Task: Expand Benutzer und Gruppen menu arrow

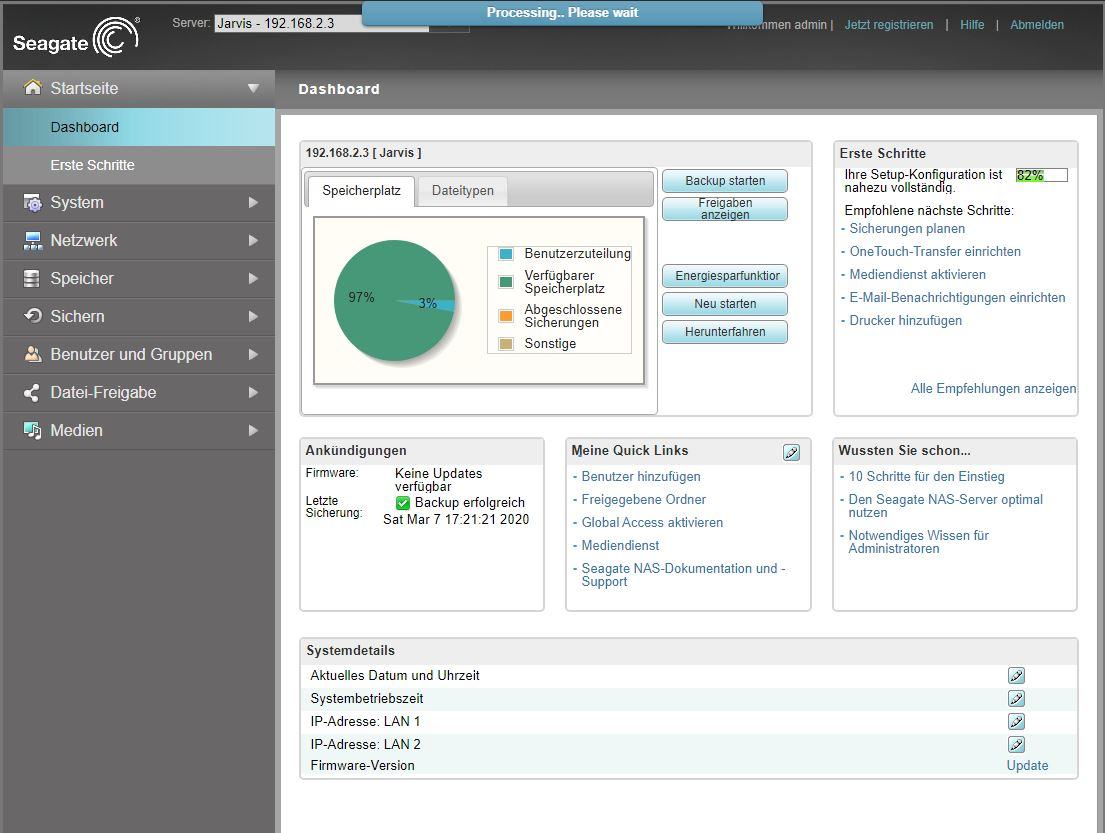Action: point(253,354)
